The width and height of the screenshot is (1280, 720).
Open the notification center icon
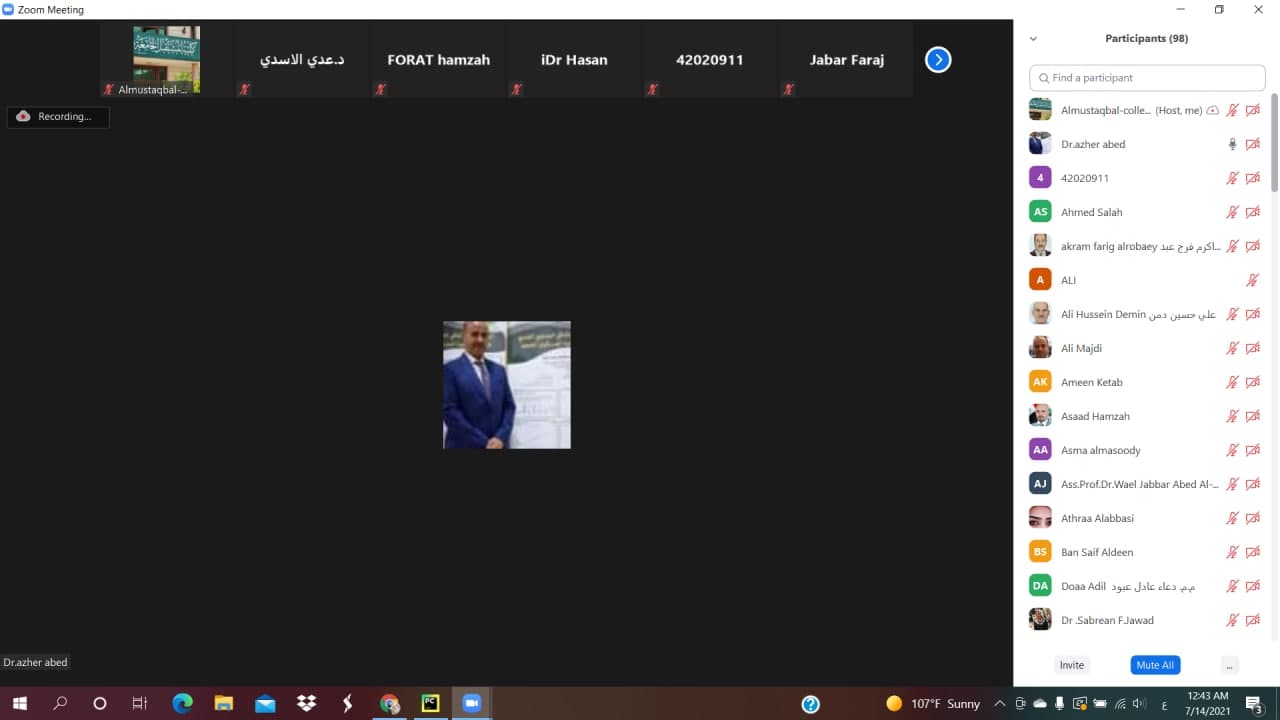1254,704
